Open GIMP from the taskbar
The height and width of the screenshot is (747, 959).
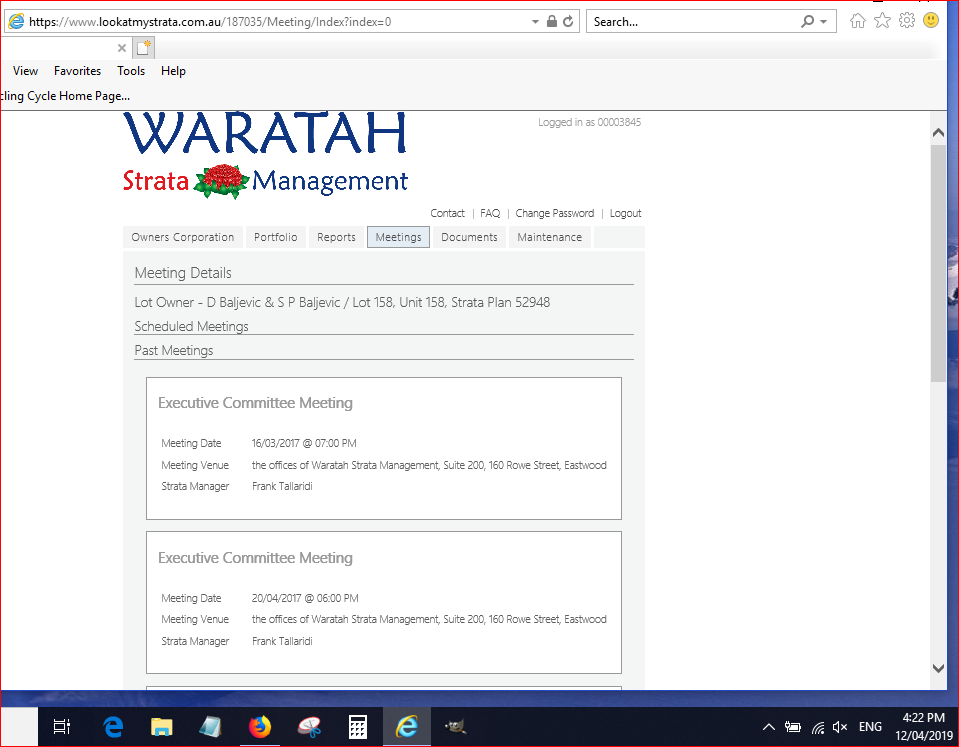[456, 727]
